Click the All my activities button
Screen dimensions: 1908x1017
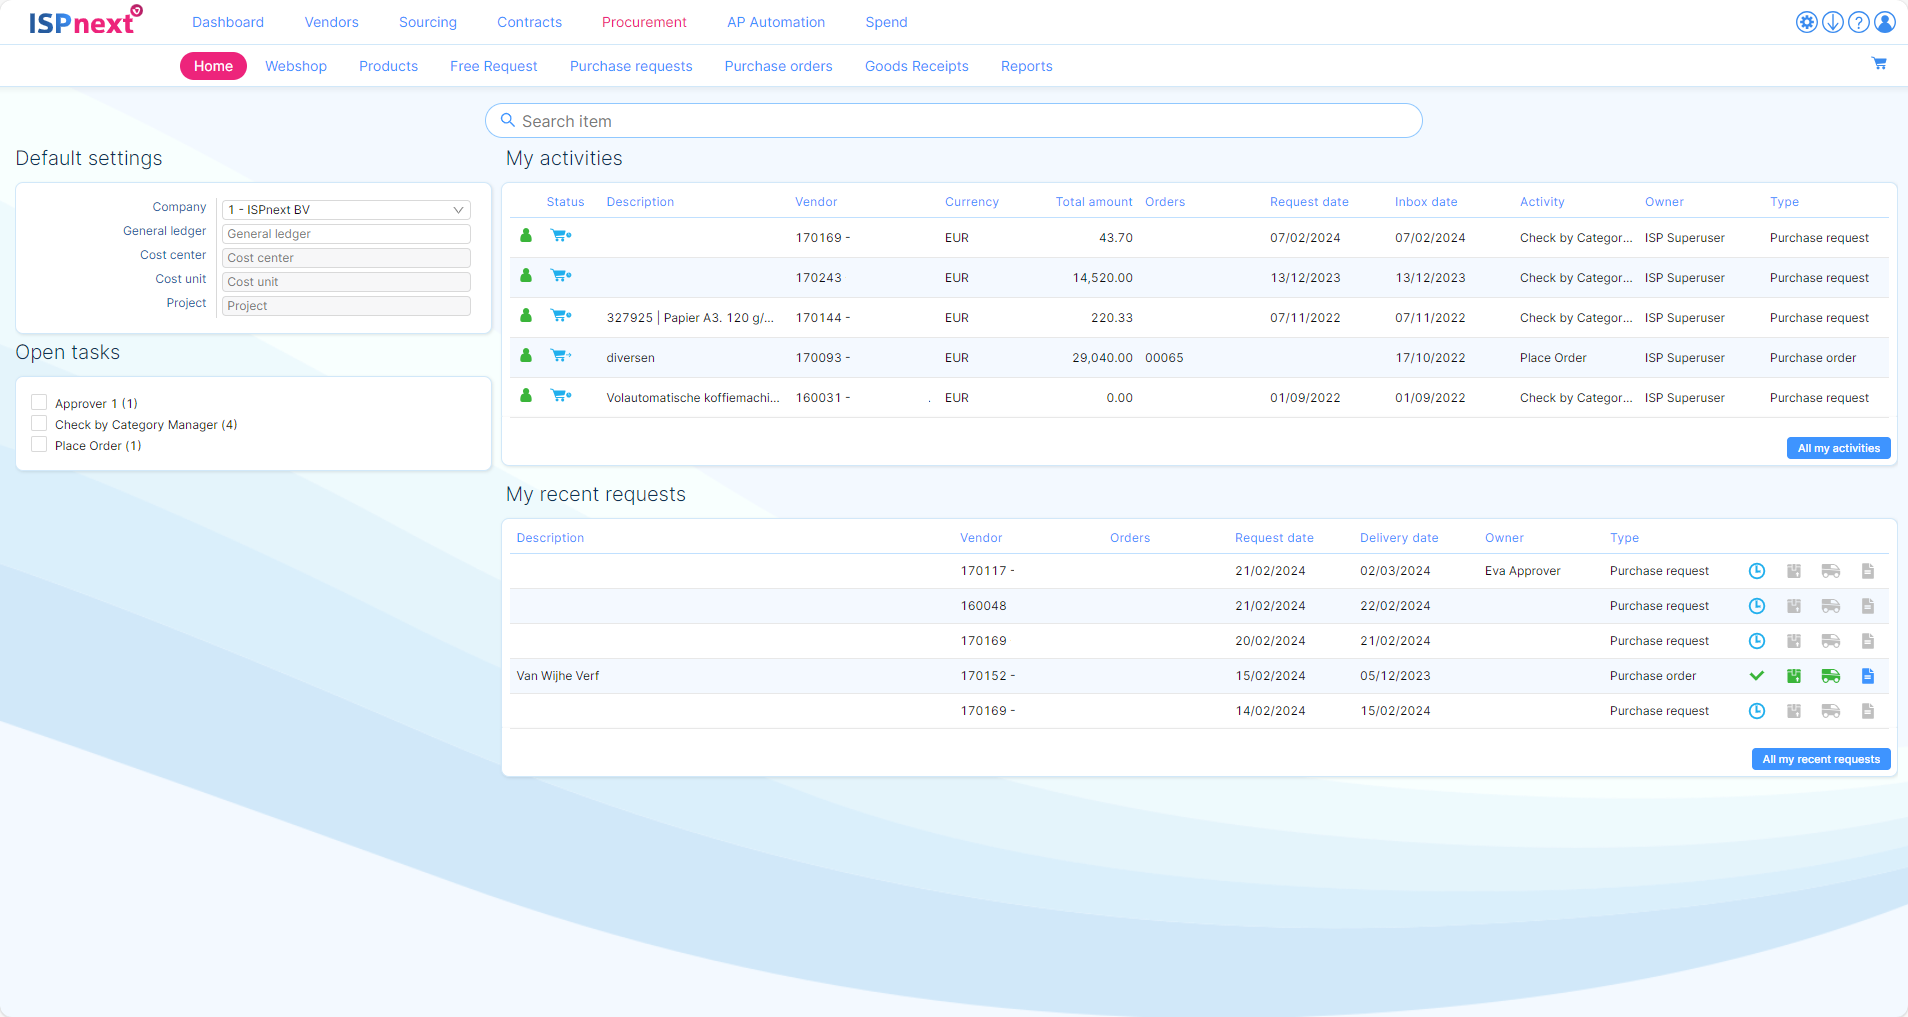[1838, 448]
